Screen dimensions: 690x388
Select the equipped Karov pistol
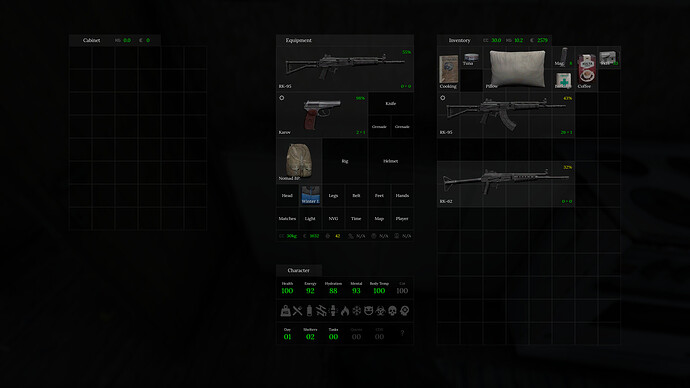(x=322, y=115)
